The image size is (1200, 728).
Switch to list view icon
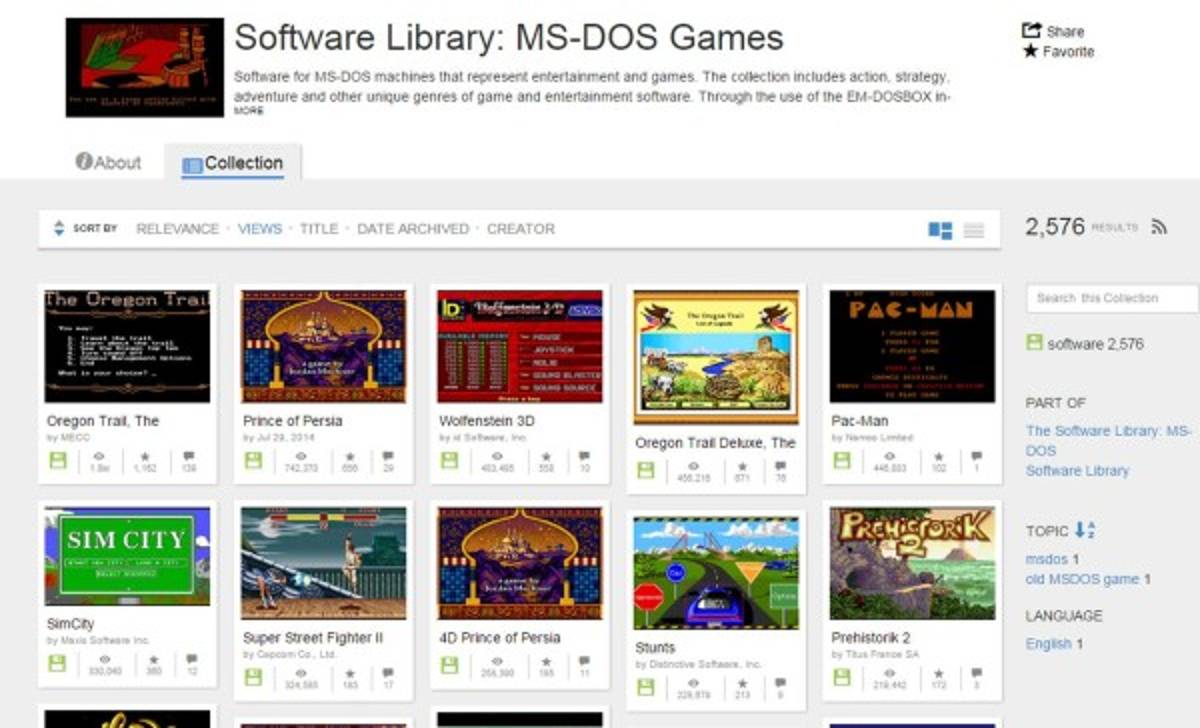tap(973, 230)
